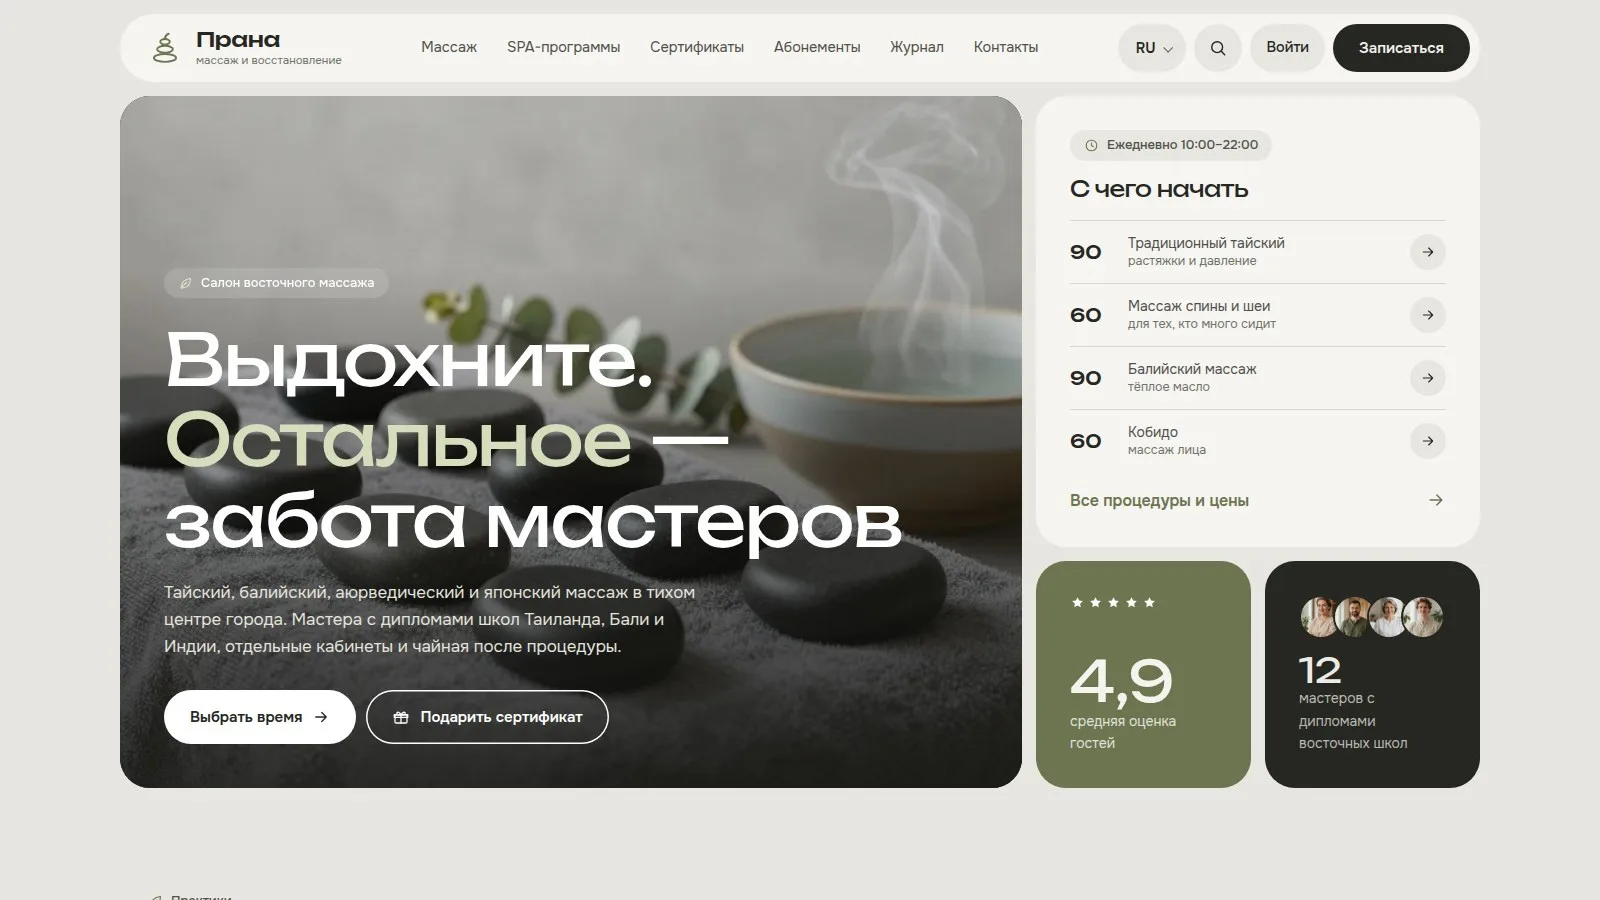
Task: Click the средняя оценка гостей caption
Action: pyautogui.click(x=1123, y=732)
